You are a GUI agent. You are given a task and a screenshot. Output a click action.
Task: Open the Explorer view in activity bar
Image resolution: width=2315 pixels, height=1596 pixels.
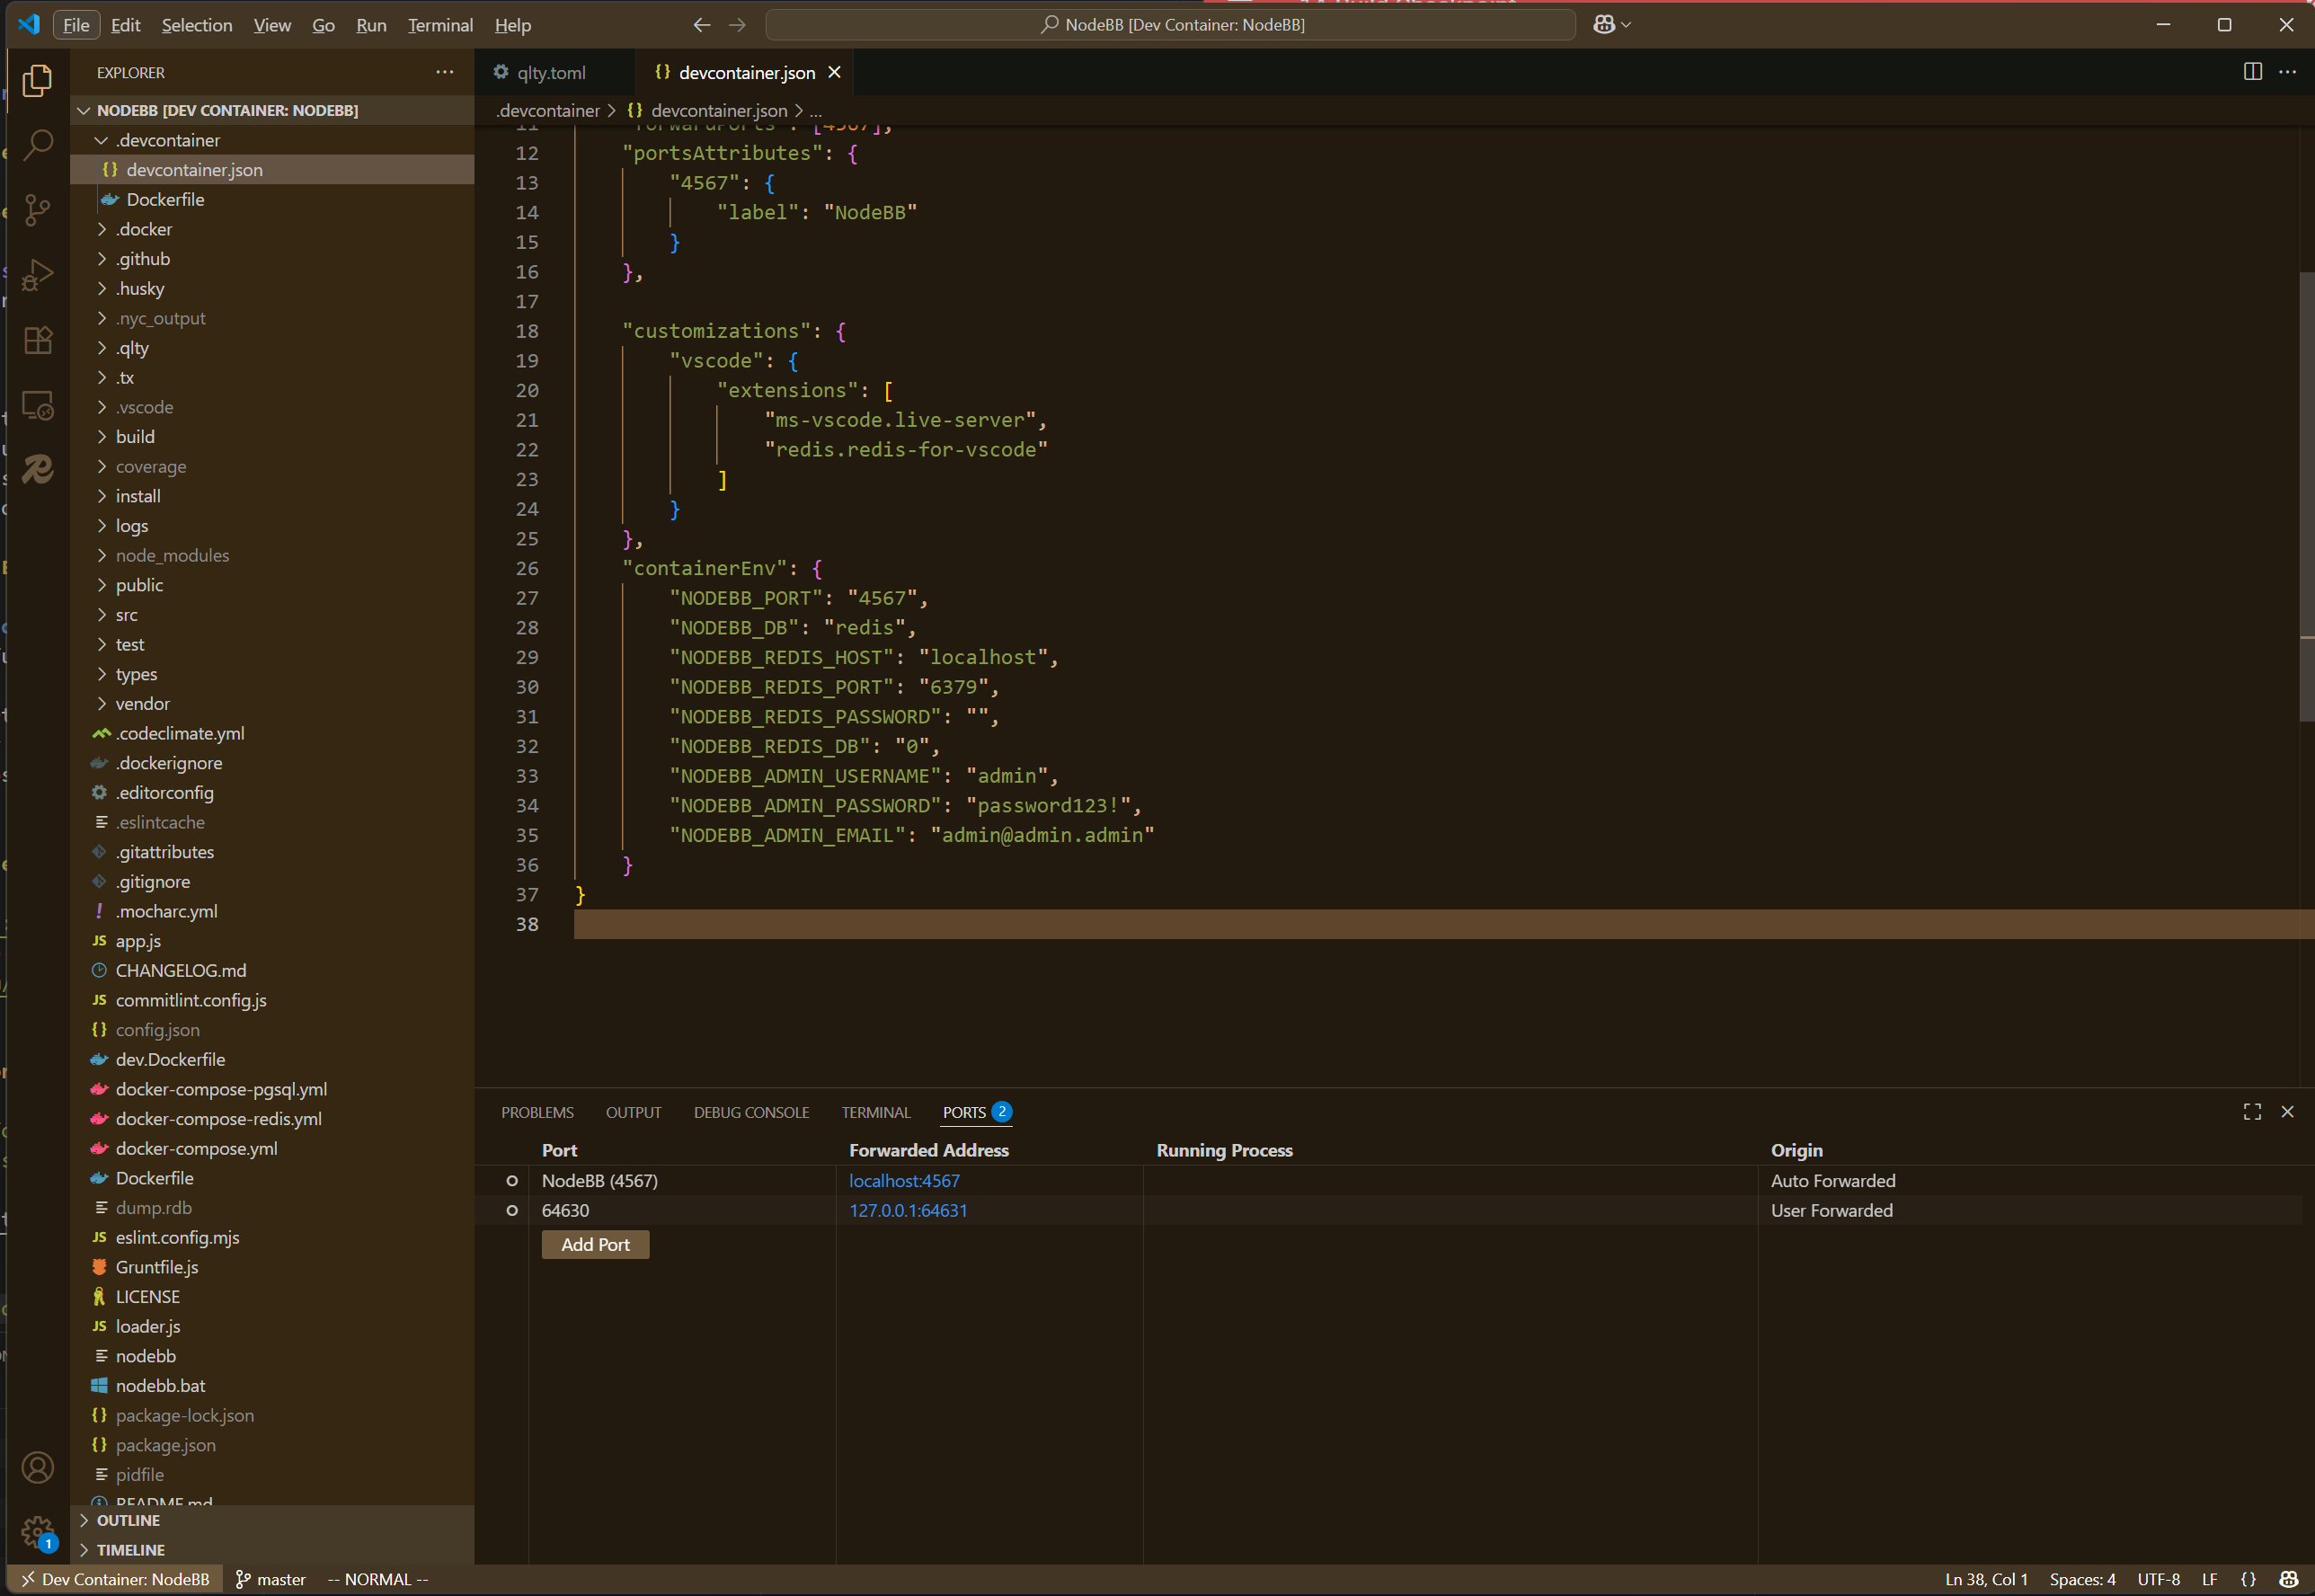tap(37, 80)
